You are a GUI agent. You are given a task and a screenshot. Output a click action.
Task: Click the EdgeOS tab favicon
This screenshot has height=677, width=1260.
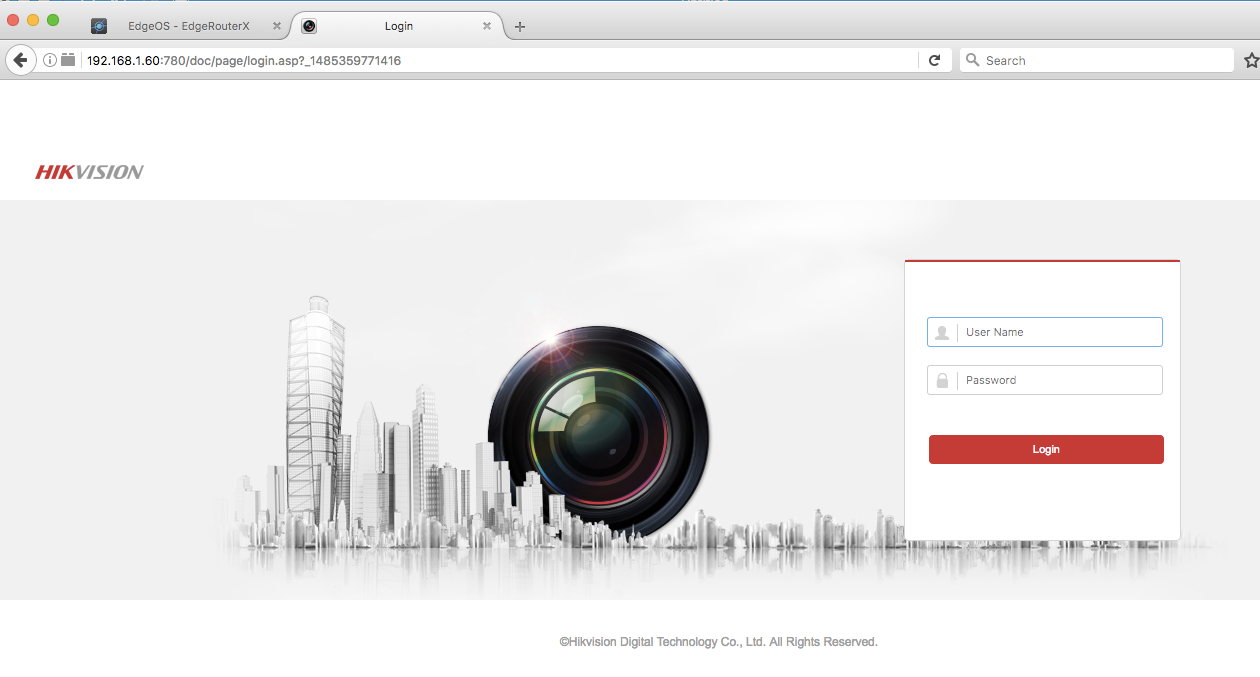click(x=99, y=26)
